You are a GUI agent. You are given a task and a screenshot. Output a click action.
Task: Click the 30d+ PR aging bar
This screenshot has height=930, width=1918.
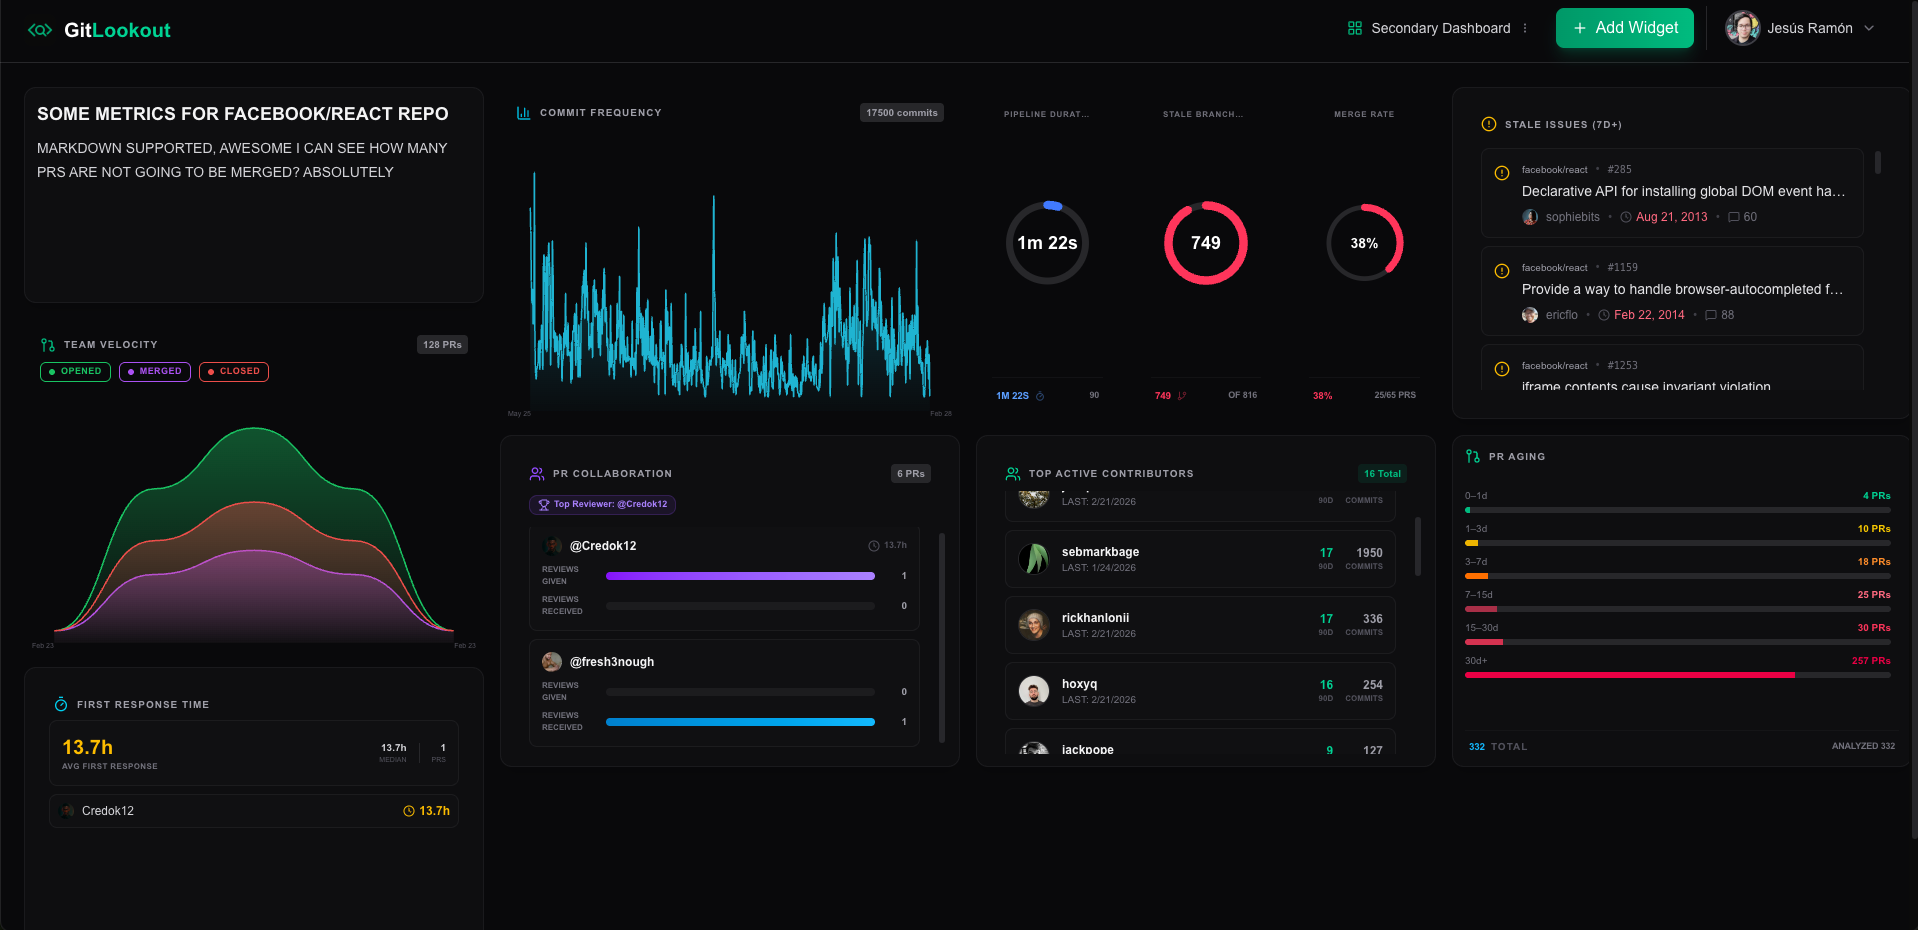pyautogui.click(x=1678, y=675)
